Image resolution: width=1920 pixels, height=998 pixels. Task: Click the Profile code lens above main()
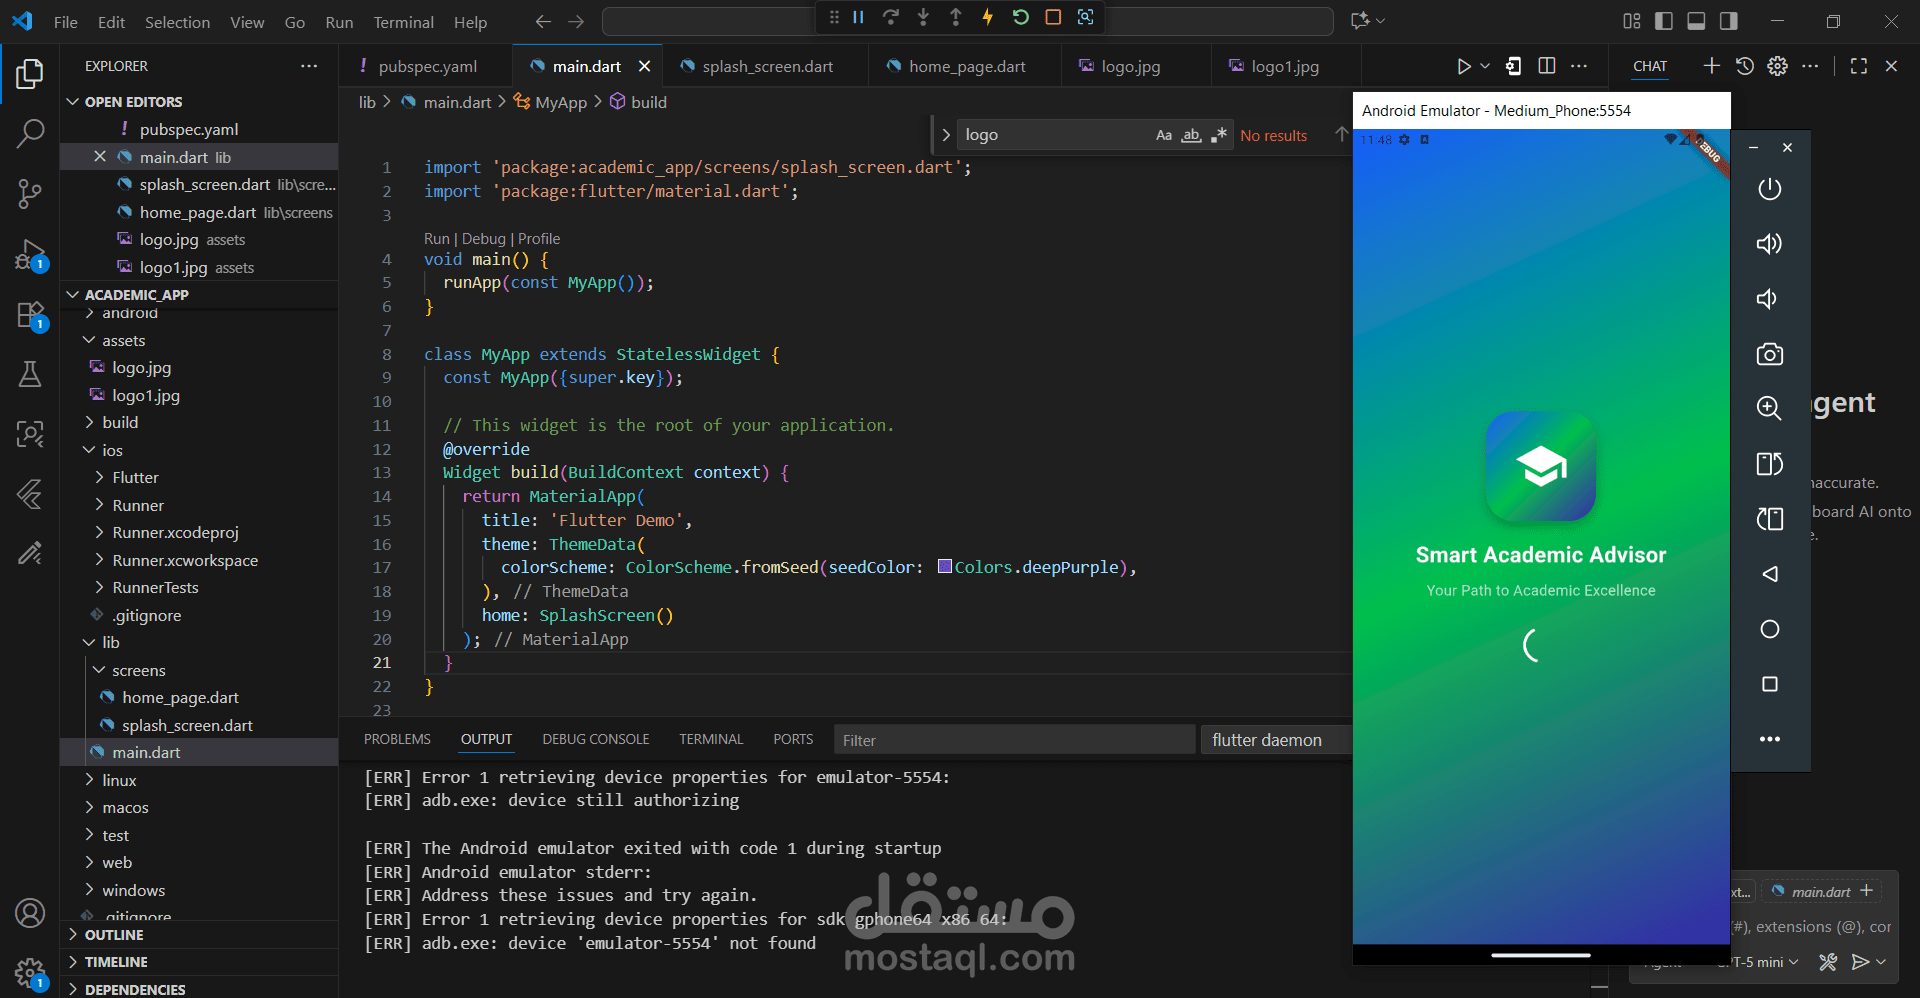pyautogui.click(x=539, y=239)
